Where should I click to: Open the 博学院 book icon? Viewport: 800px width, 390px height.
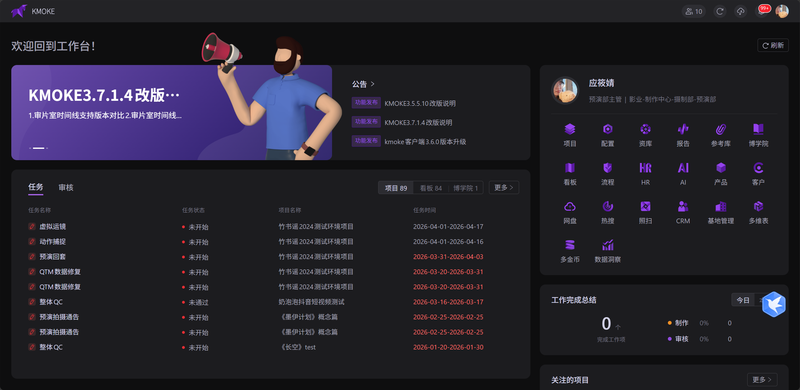point(759,129)
